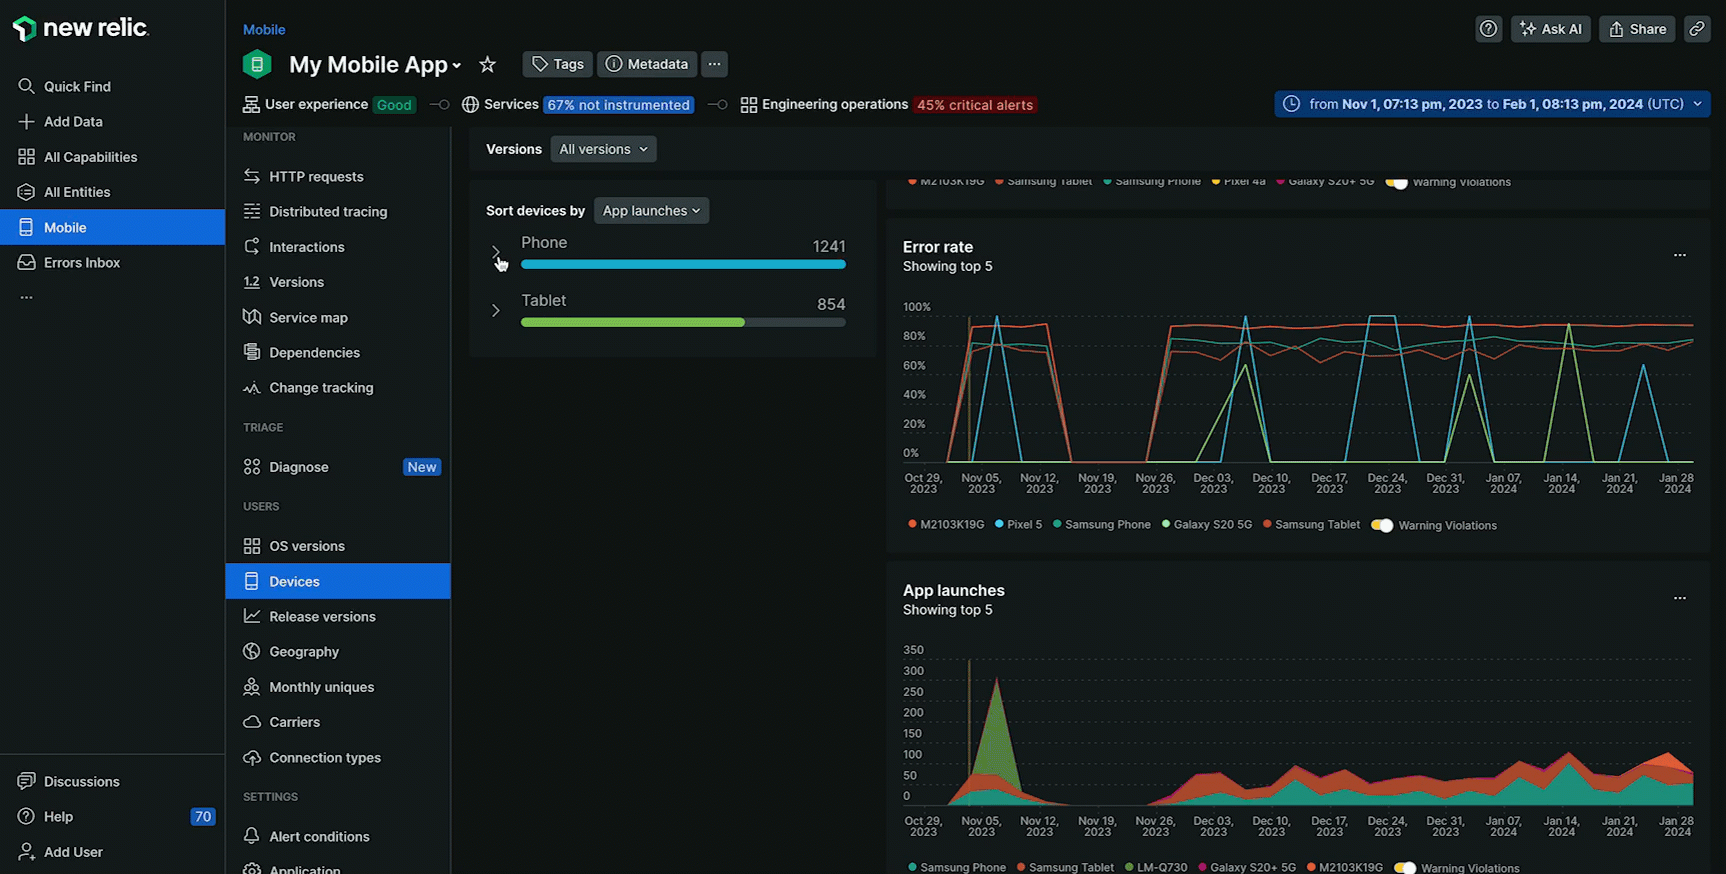Click the Share button
Screen dimensions: 1726x874
click(1637, 29)
